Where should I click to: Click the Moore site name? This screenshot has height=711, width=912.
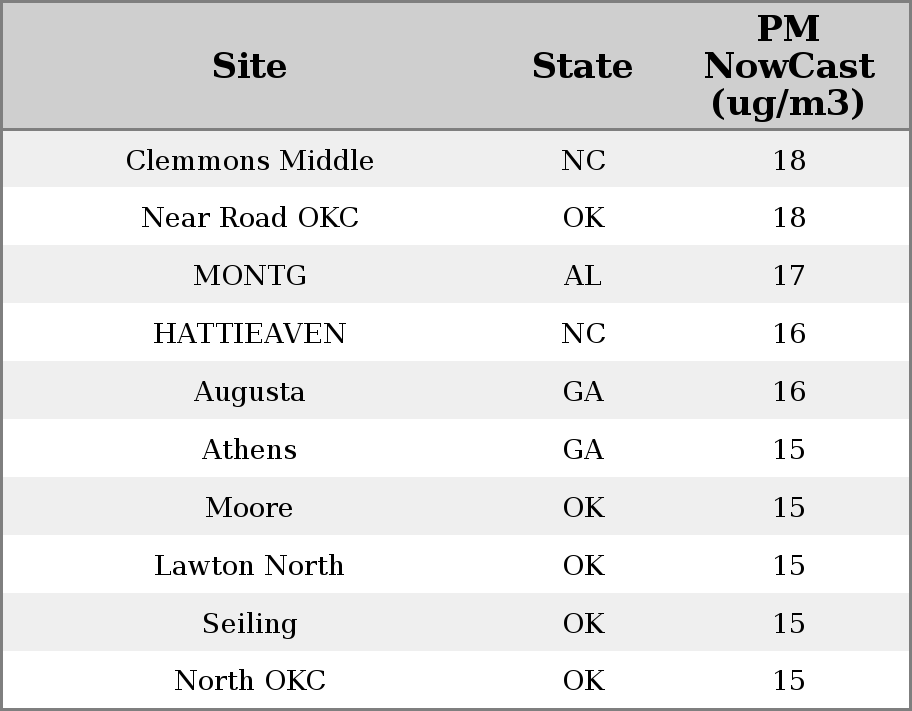click(x=250, y=508)
